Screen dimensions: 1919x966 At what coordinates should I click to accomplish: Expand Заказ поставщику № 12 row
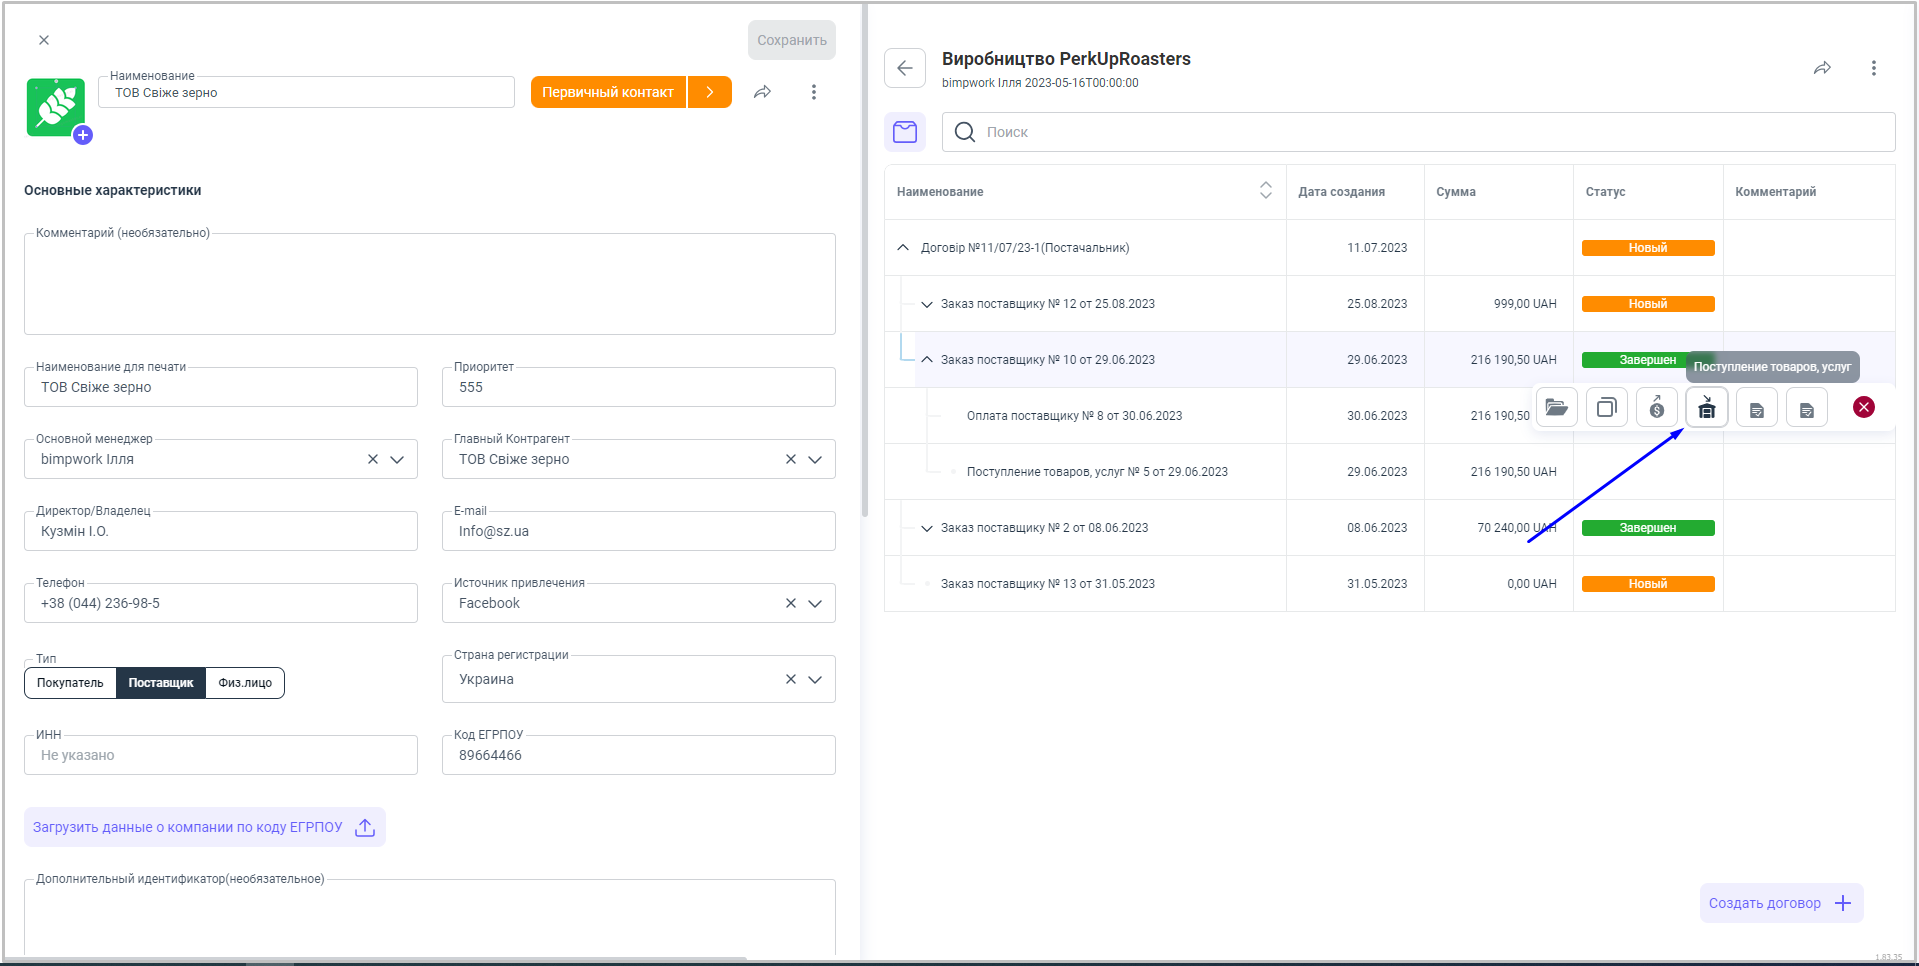coord(927,304)
